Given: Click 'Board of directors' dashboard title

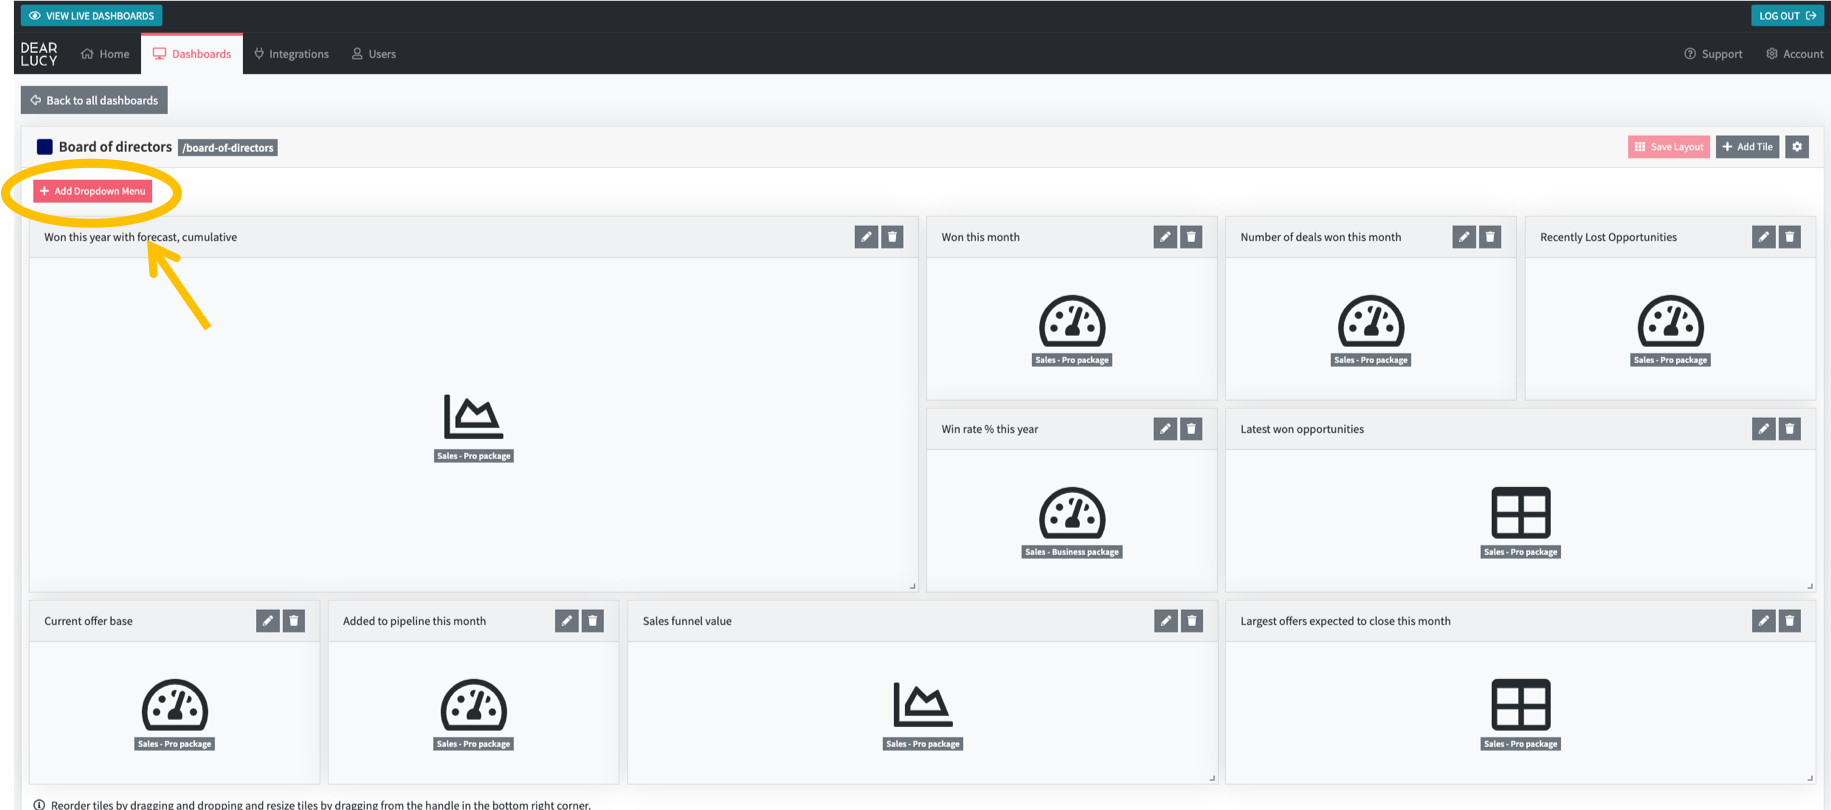Looking at the screenshot, I should [x=115, y=147].
